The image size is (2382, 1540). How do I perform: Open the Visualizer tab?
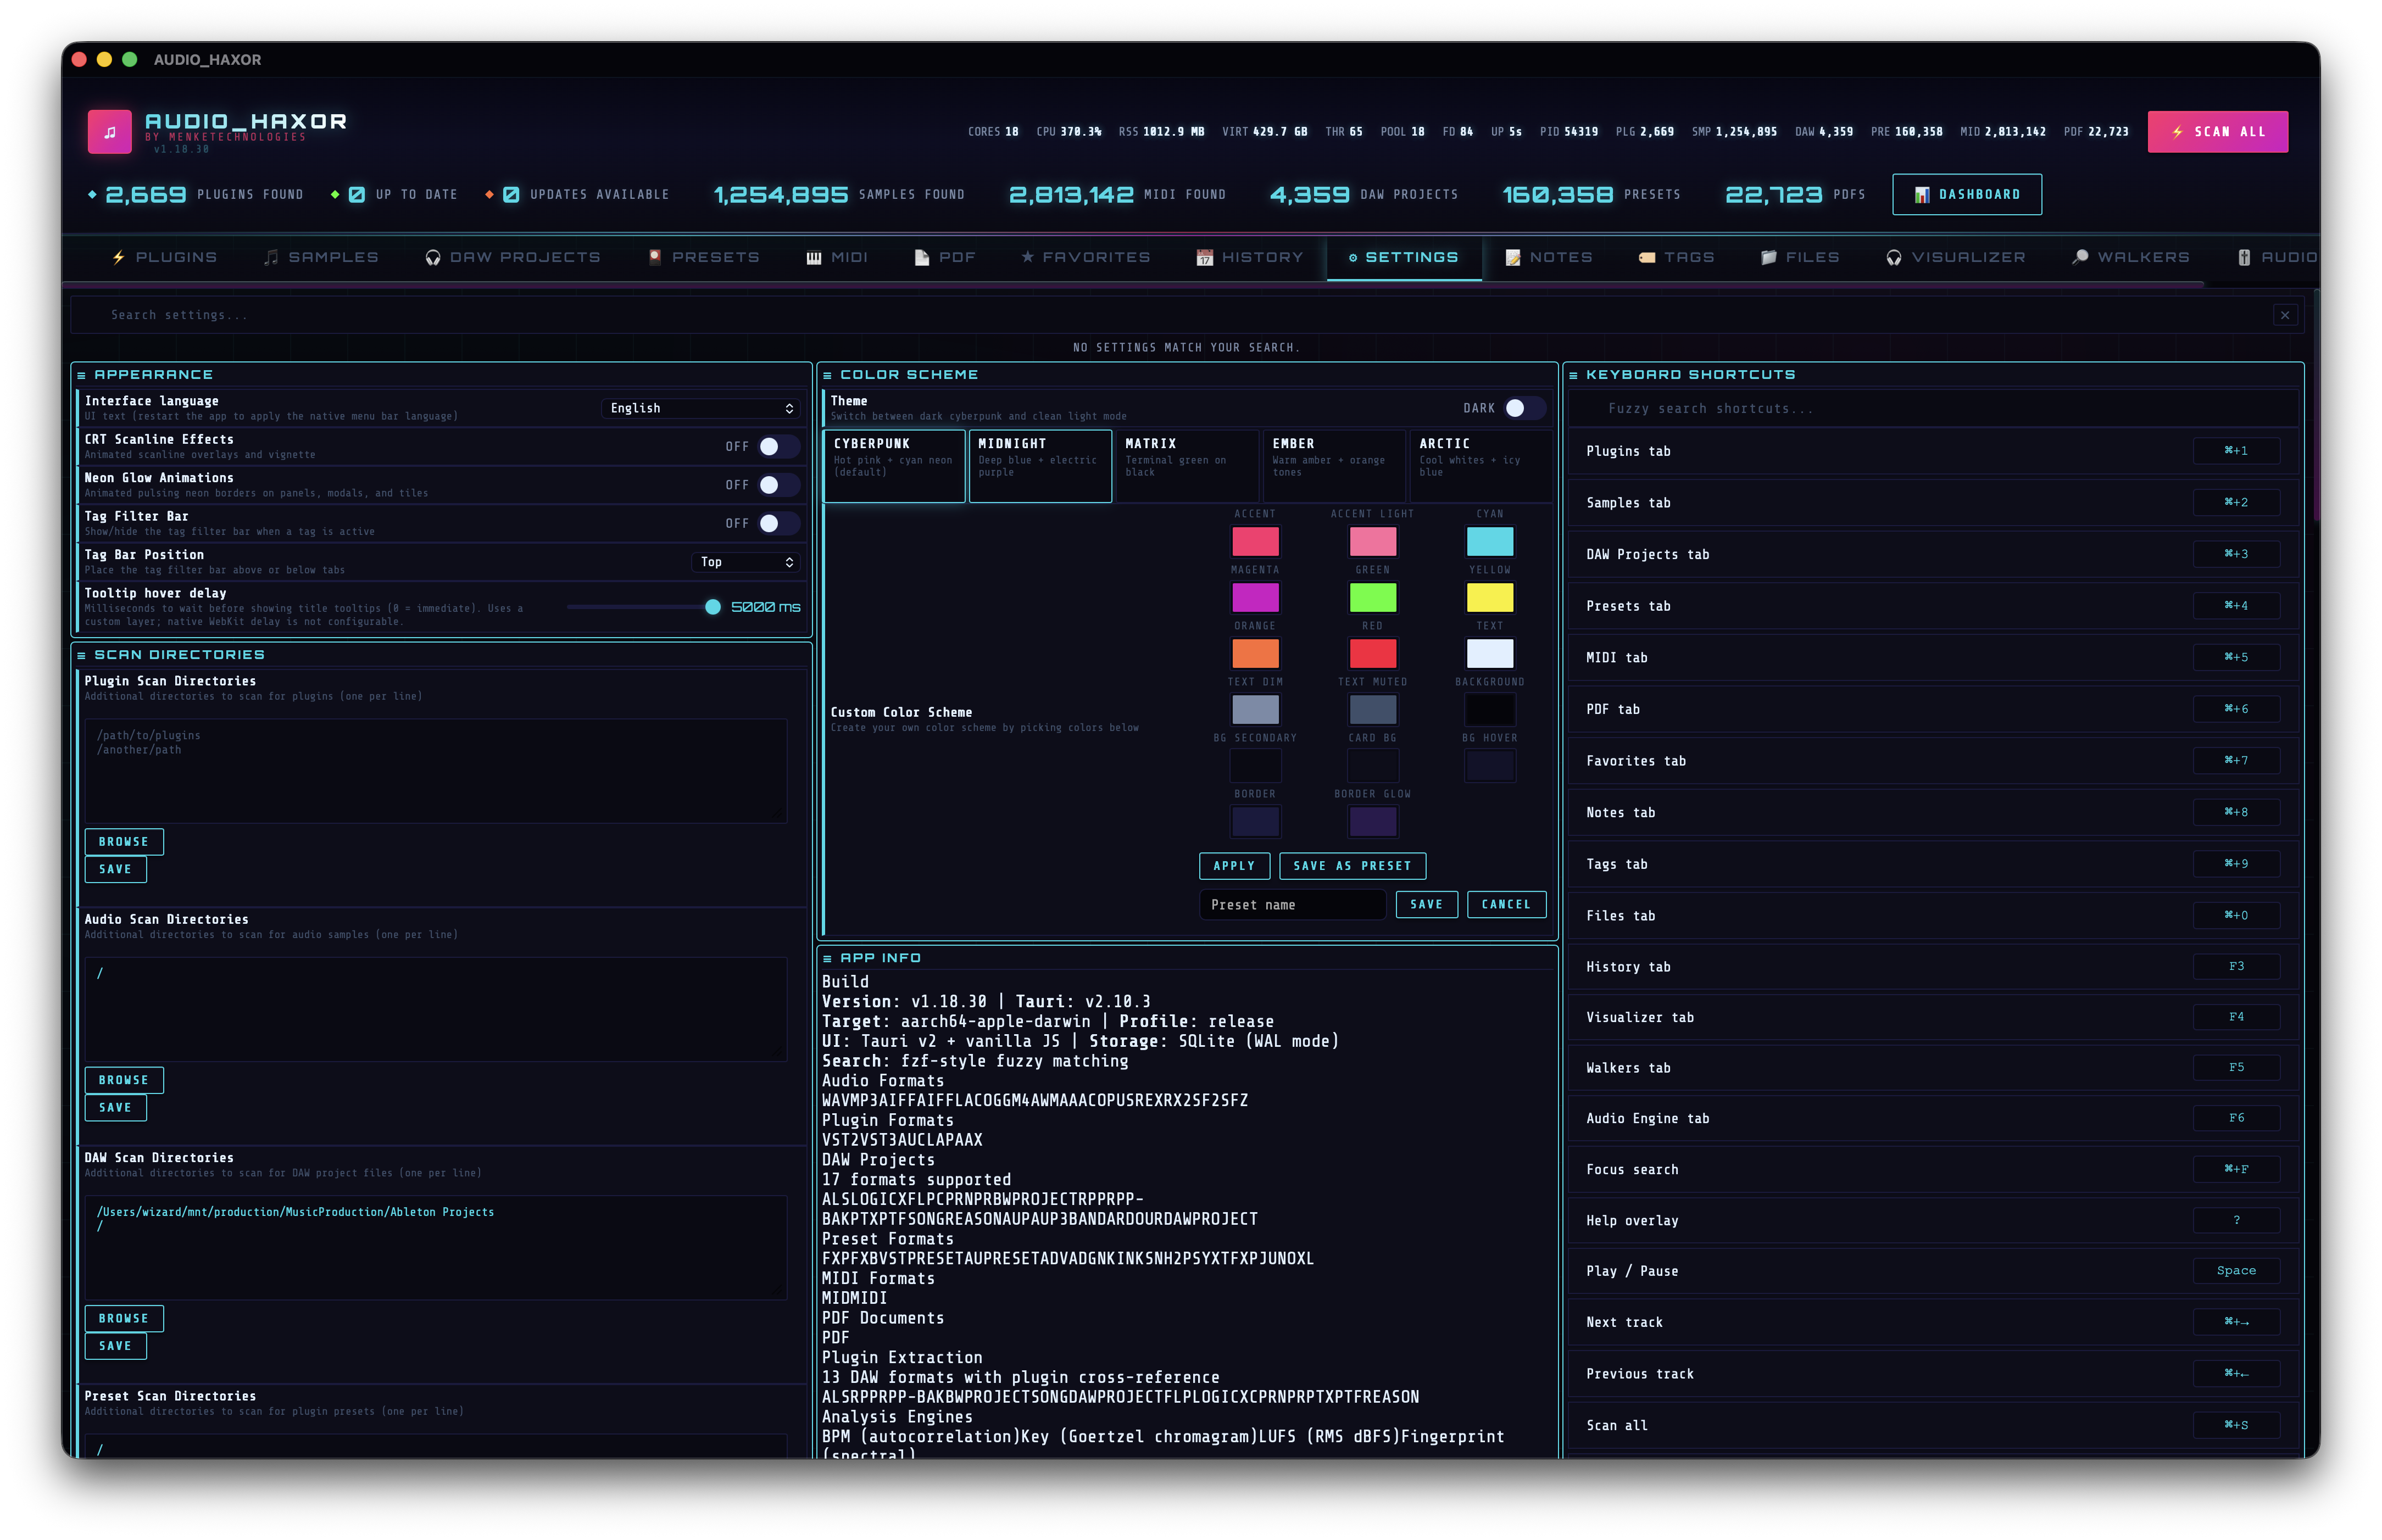pyautogui.click(x=1956, y=257)
